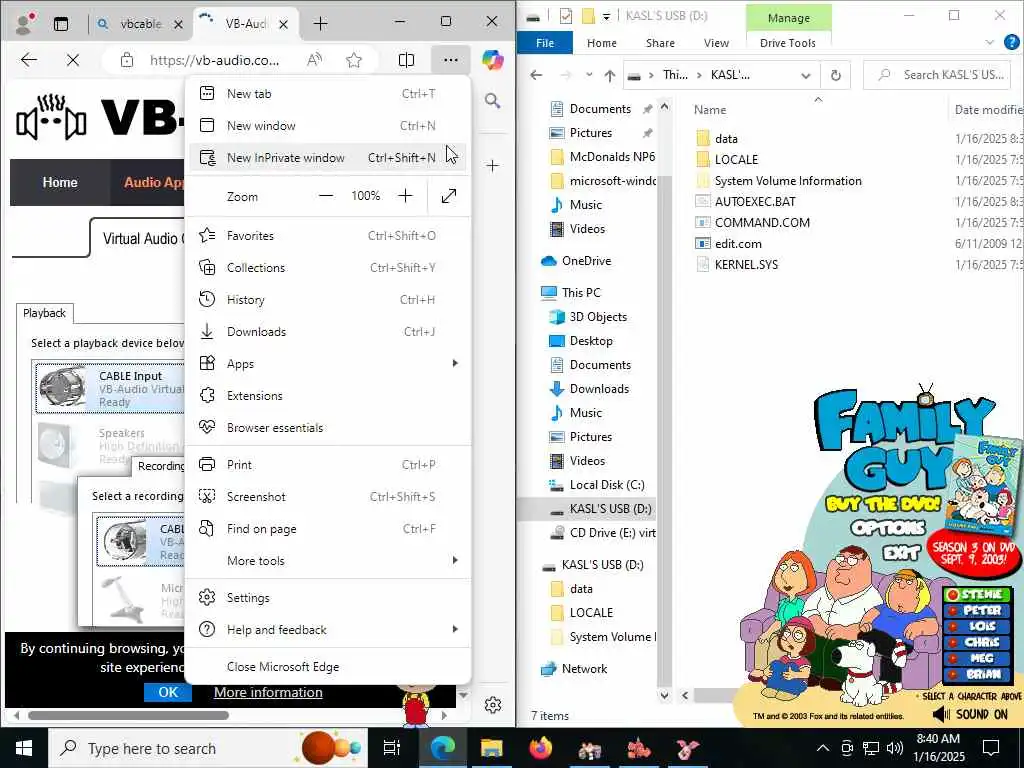Screen dimensions: 1024x768
Task: Select New tab in Edge menu
Action: point(328,93)
